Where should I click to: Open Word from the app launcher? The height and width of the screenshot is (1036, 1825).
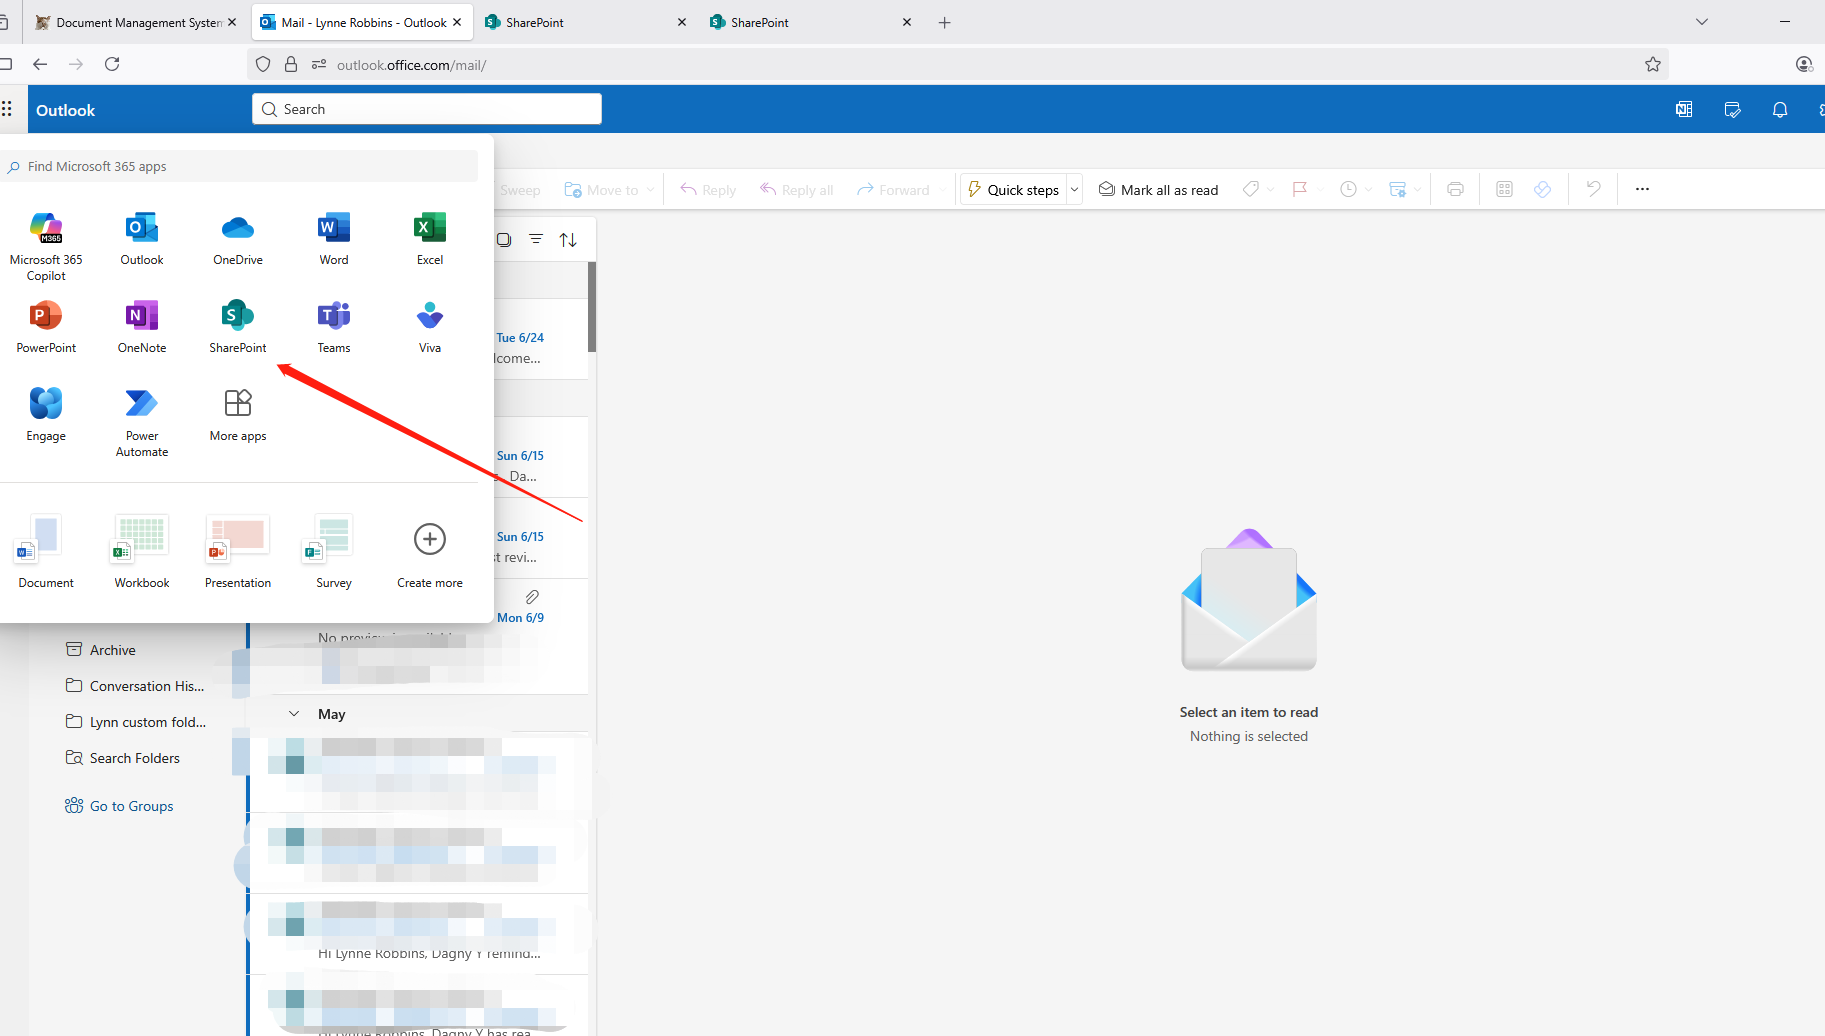(334, 238)
